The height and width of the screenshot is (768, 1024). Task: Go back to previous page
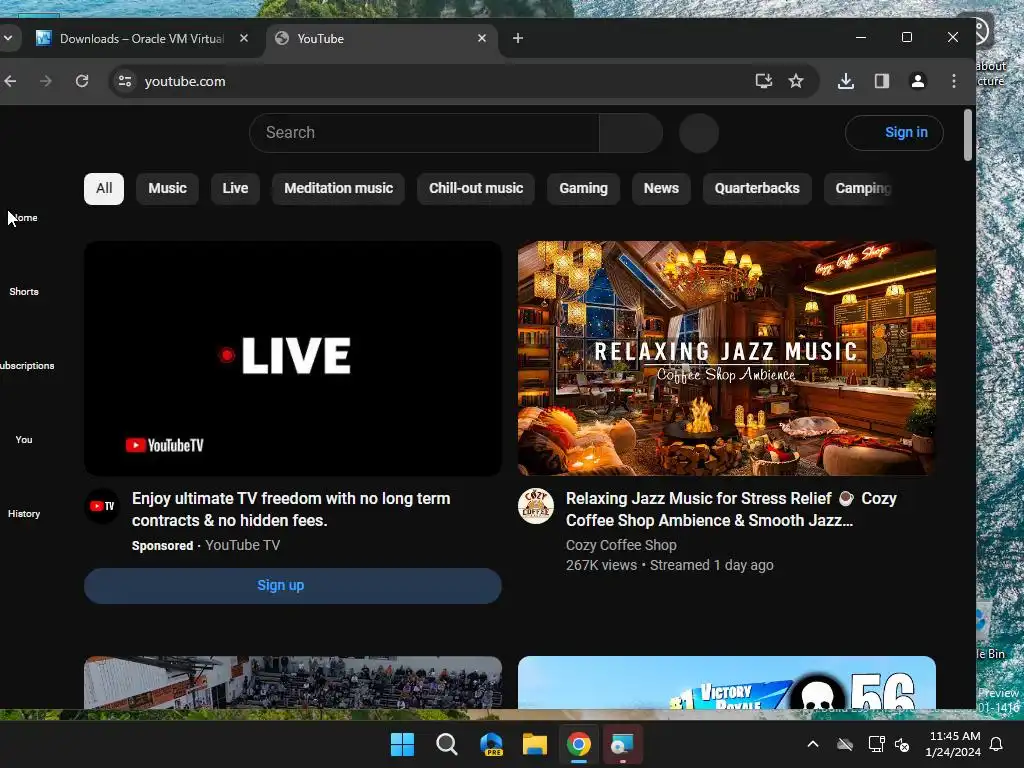(x=10, y=81)
